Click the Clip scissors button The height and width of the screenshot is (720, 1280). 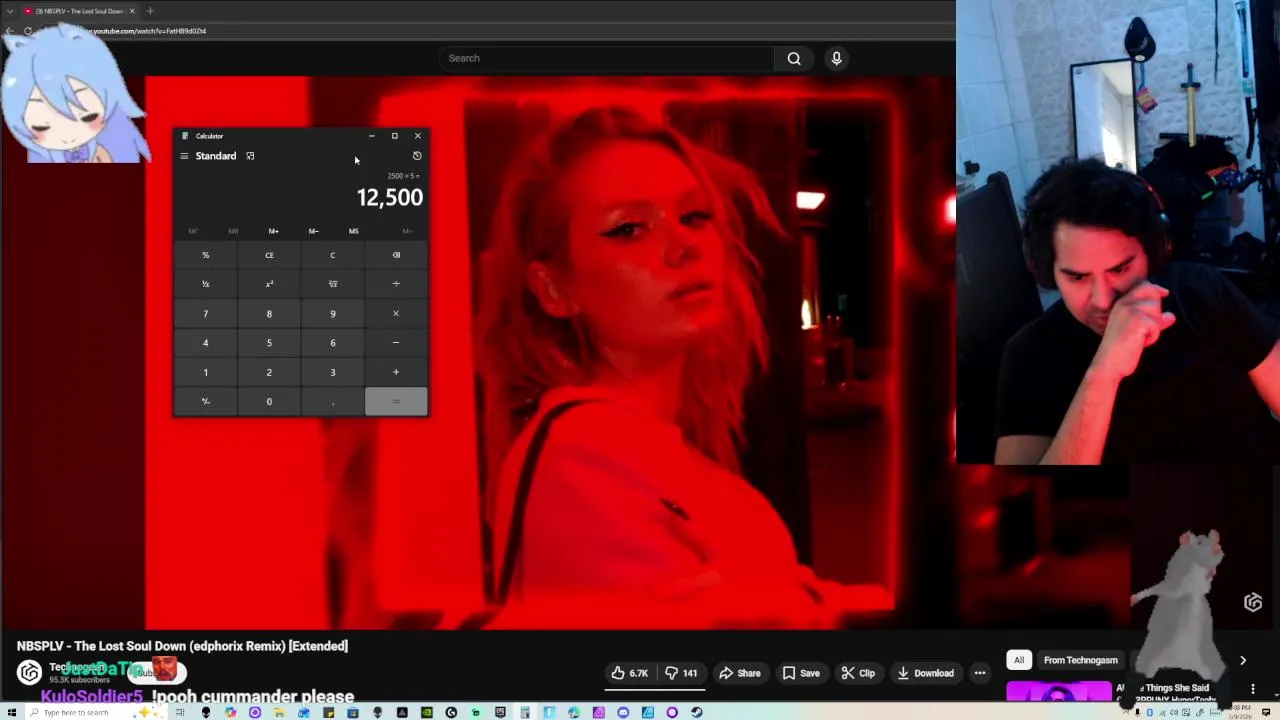click(858, 673)
